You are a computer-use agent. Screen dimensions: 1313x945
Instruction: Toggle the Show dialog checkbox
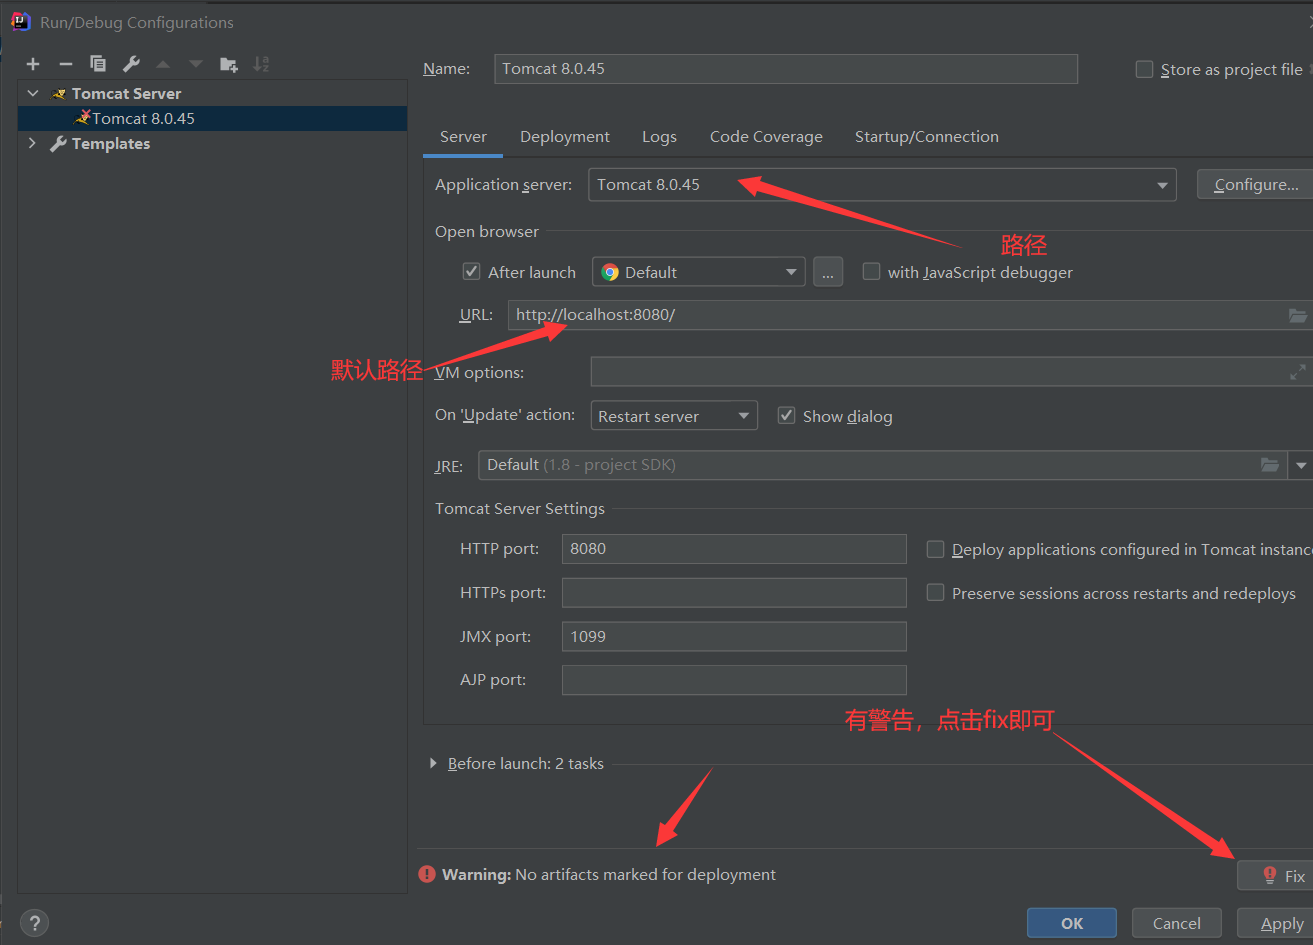click(787, 416)
